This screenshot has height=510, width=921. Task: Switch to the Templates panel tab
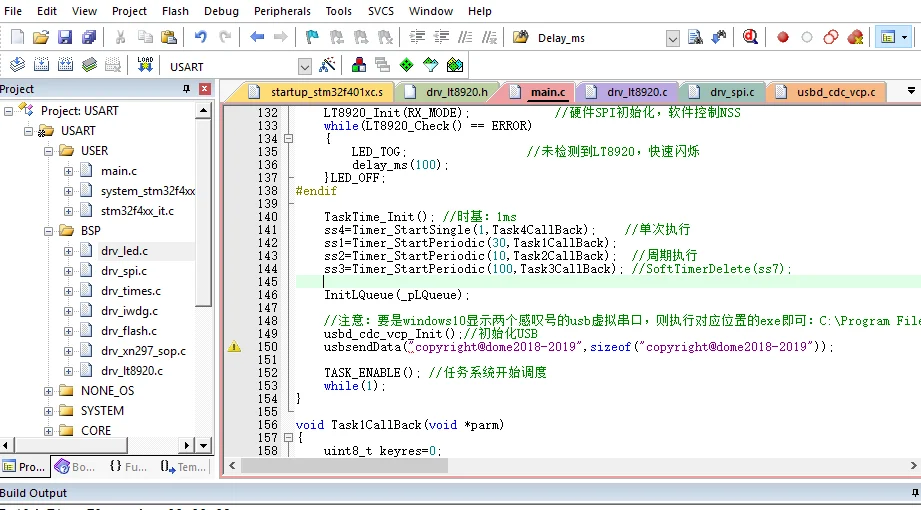[183, 467]
